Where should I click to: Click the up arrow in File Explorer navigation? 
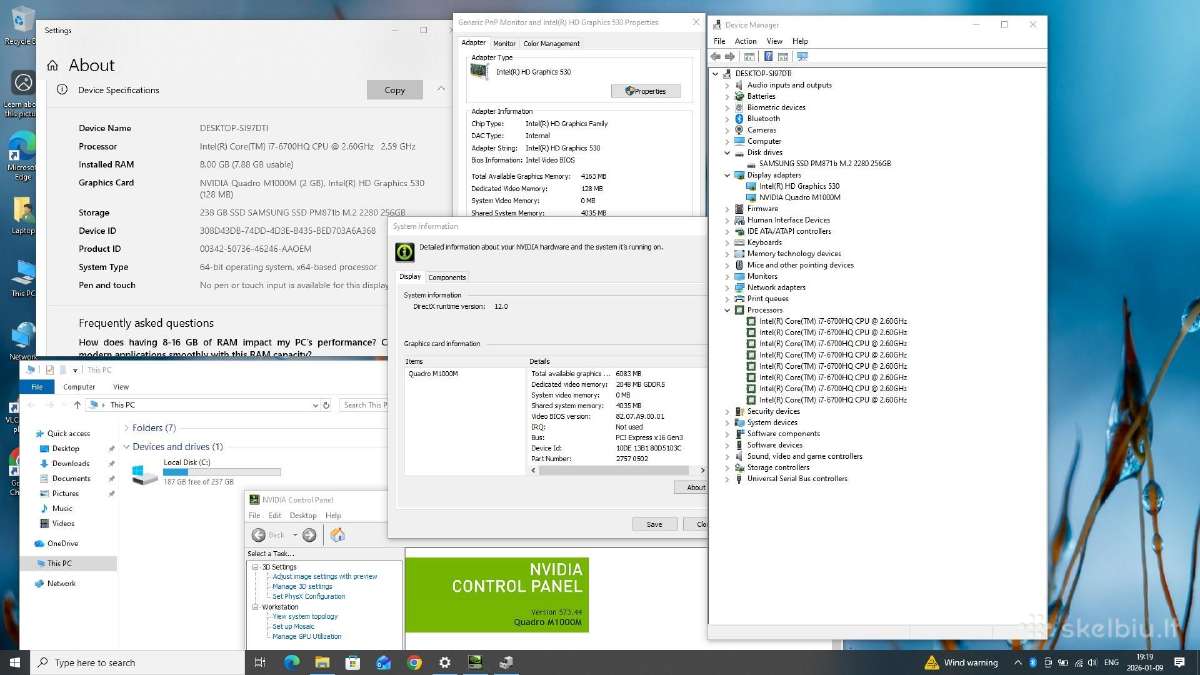pos(77,405)
